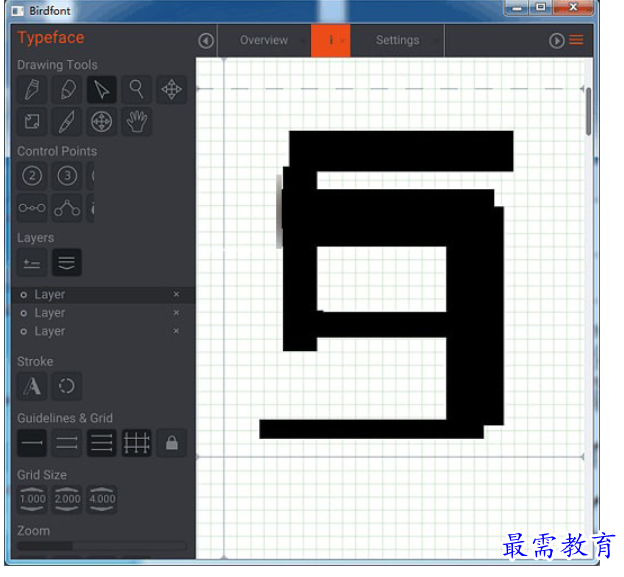
Task: Click the add new layer button
Action: [32, 263]
